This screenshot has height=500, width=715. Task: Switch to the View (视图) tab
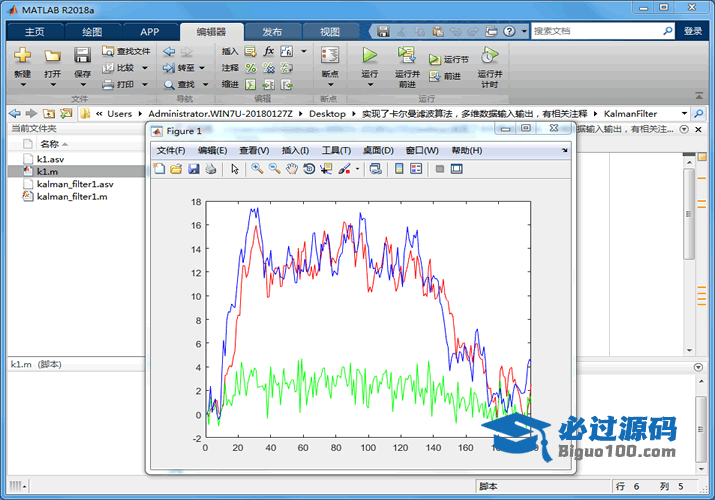[x=330, y=31]
